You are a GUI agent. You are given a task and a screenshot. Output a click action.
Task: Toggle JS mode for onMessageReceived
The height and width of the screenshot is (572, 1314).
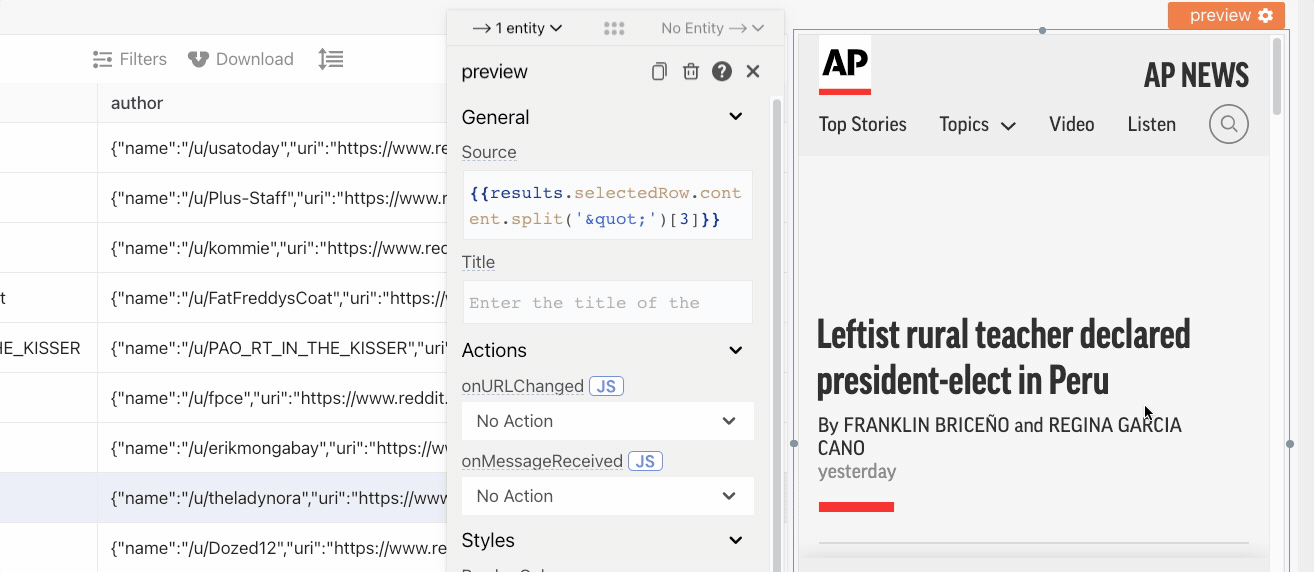coord(645,461)
